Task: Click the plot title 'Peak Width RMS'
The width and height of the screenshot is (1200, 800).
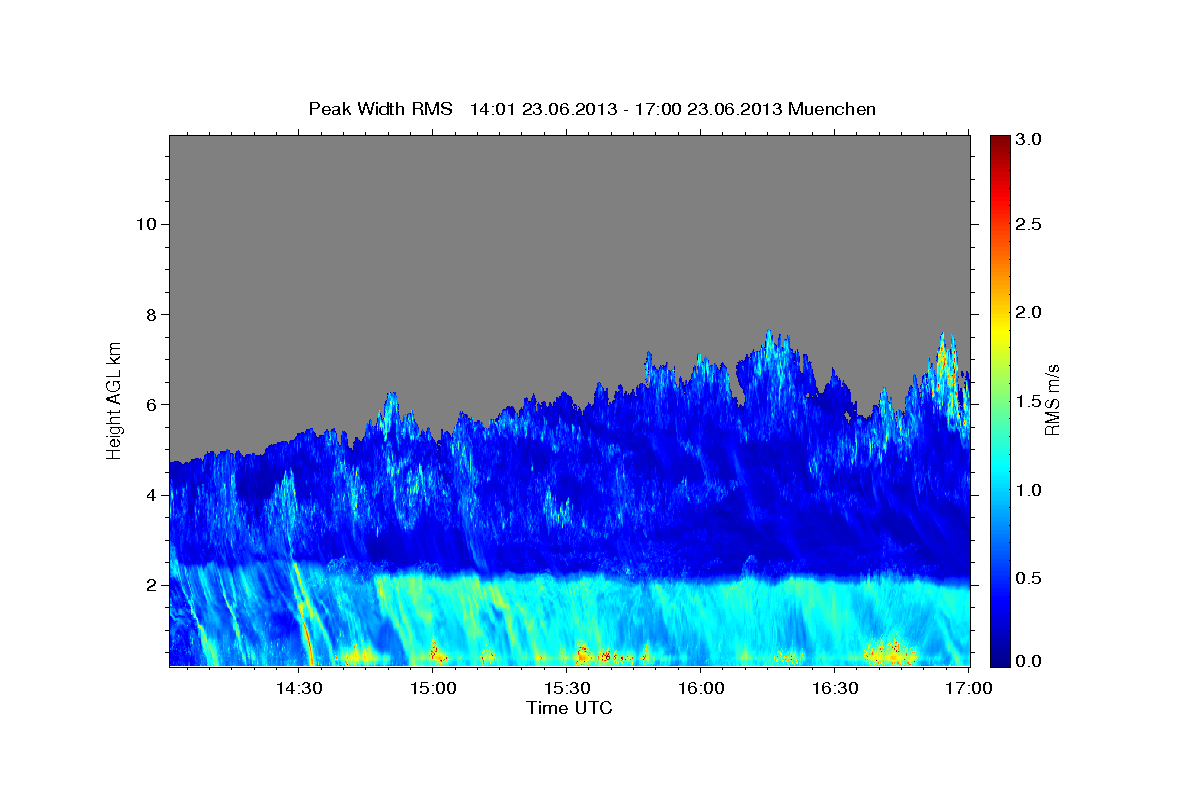Action: [381, 108]
